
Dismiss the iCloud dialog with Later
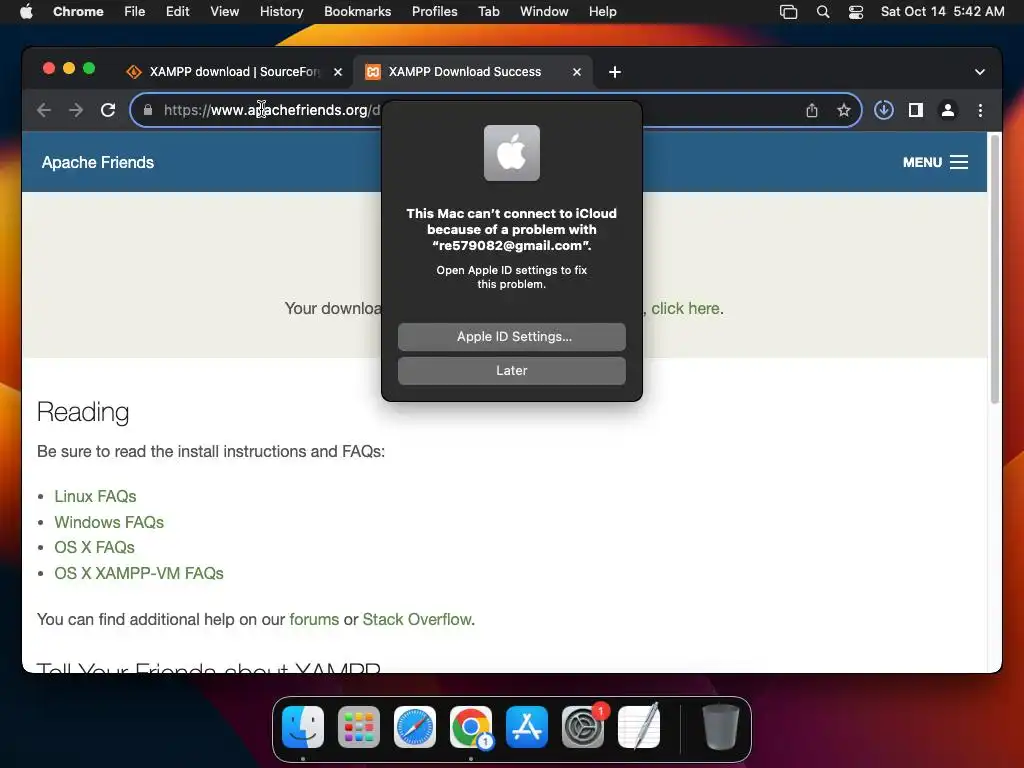tap(511, 370)
